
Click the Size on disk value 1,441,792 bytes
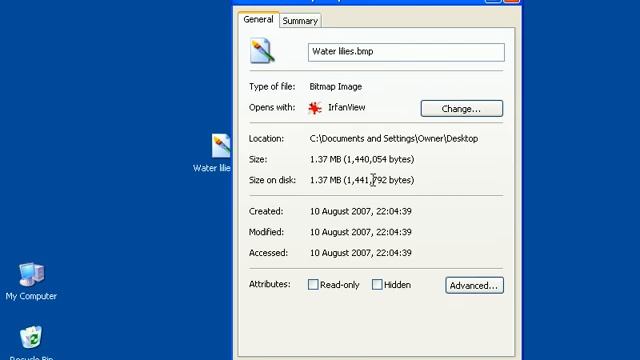[362, 180]
